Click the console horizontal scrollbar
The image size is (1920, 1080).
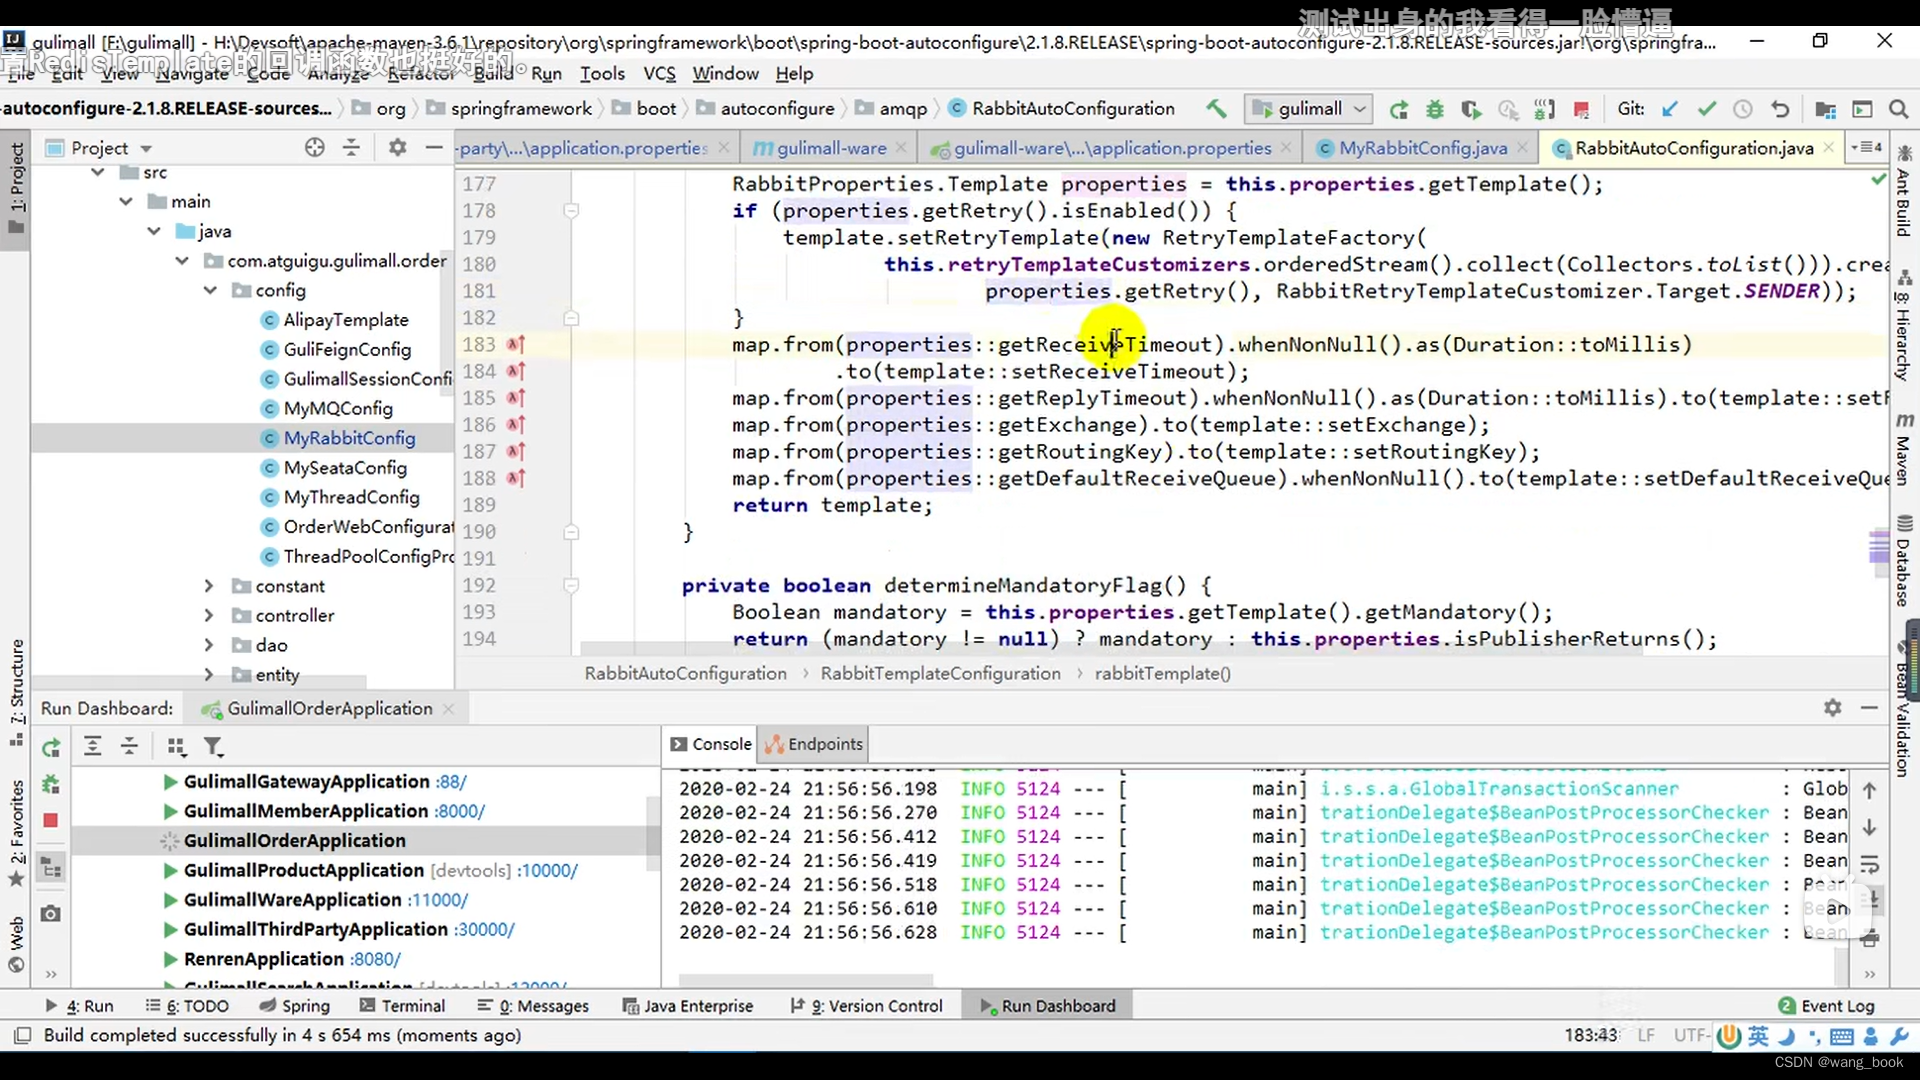805,980
